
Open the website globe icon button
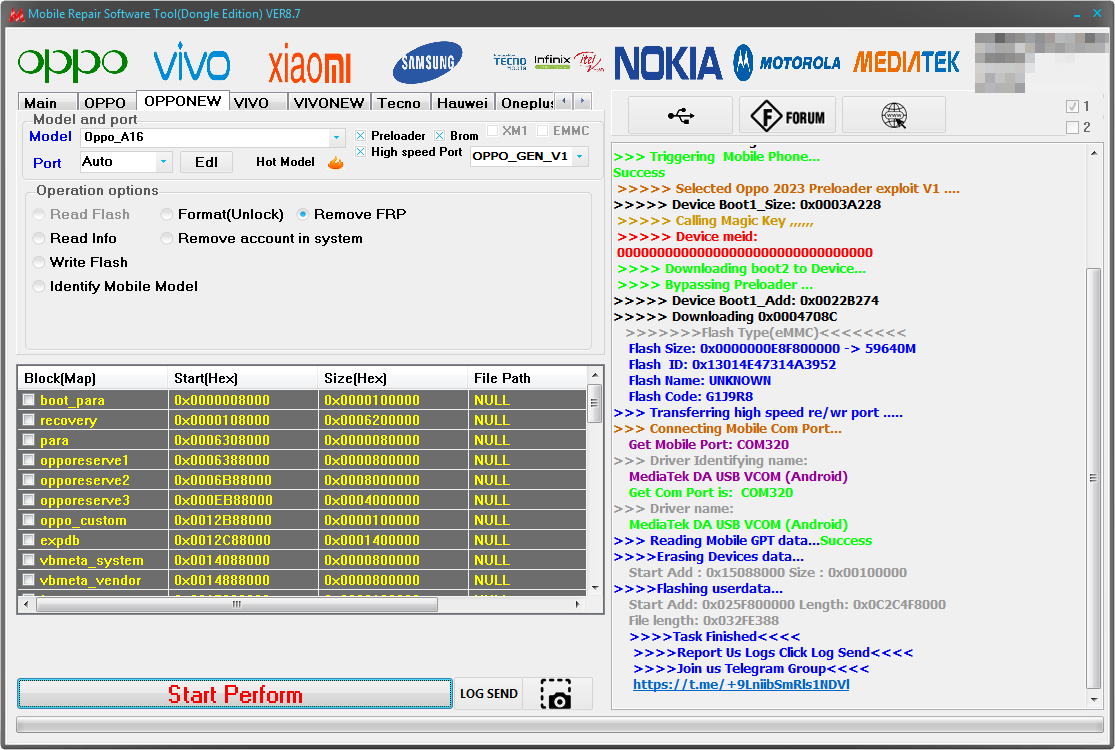click(x=894, y=115)
